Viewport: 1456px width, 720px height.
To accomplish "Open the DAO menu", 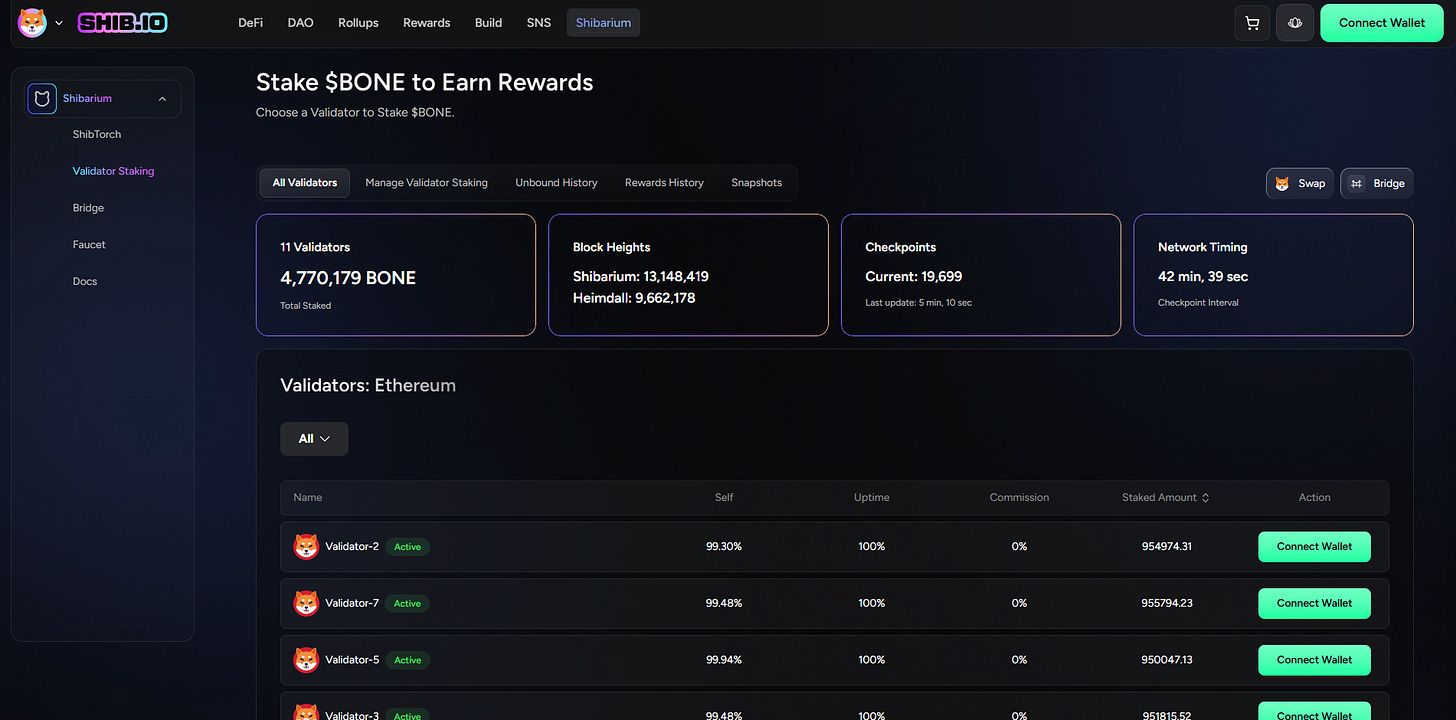I will tap(300, 22).
